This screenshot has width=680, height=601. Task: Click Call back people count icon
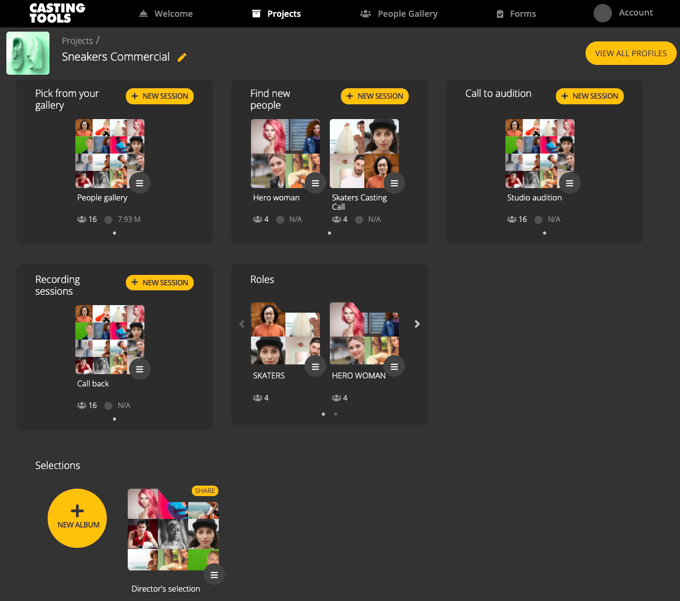82,405
